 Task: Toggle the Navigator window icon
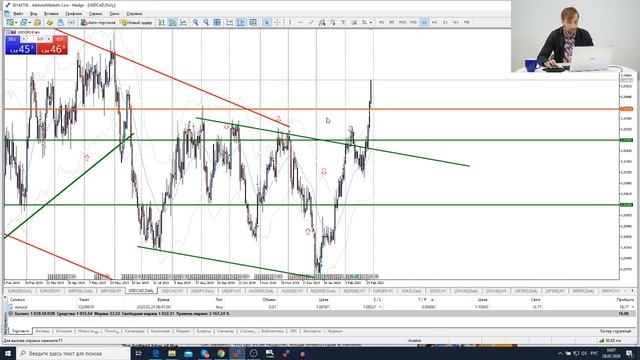49,22
